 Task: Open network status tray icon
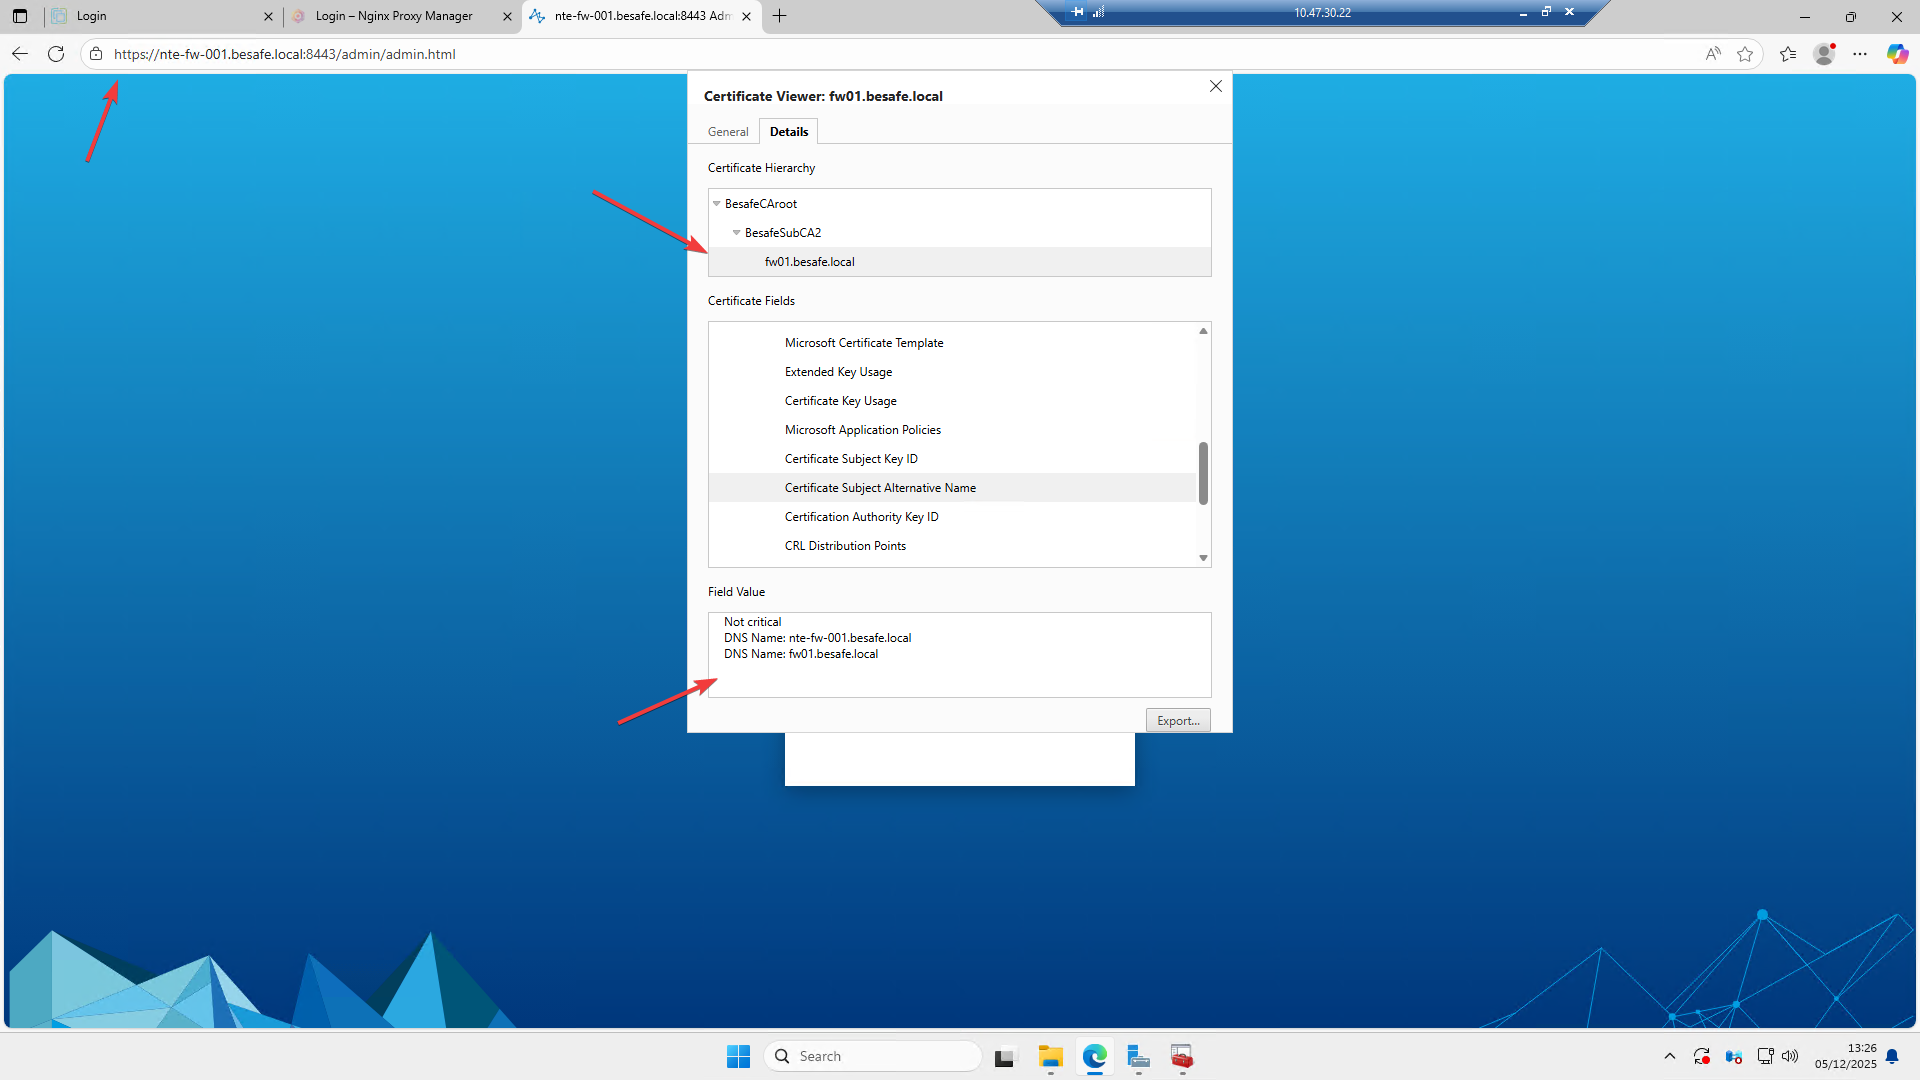click(x=1765, y=1056)
